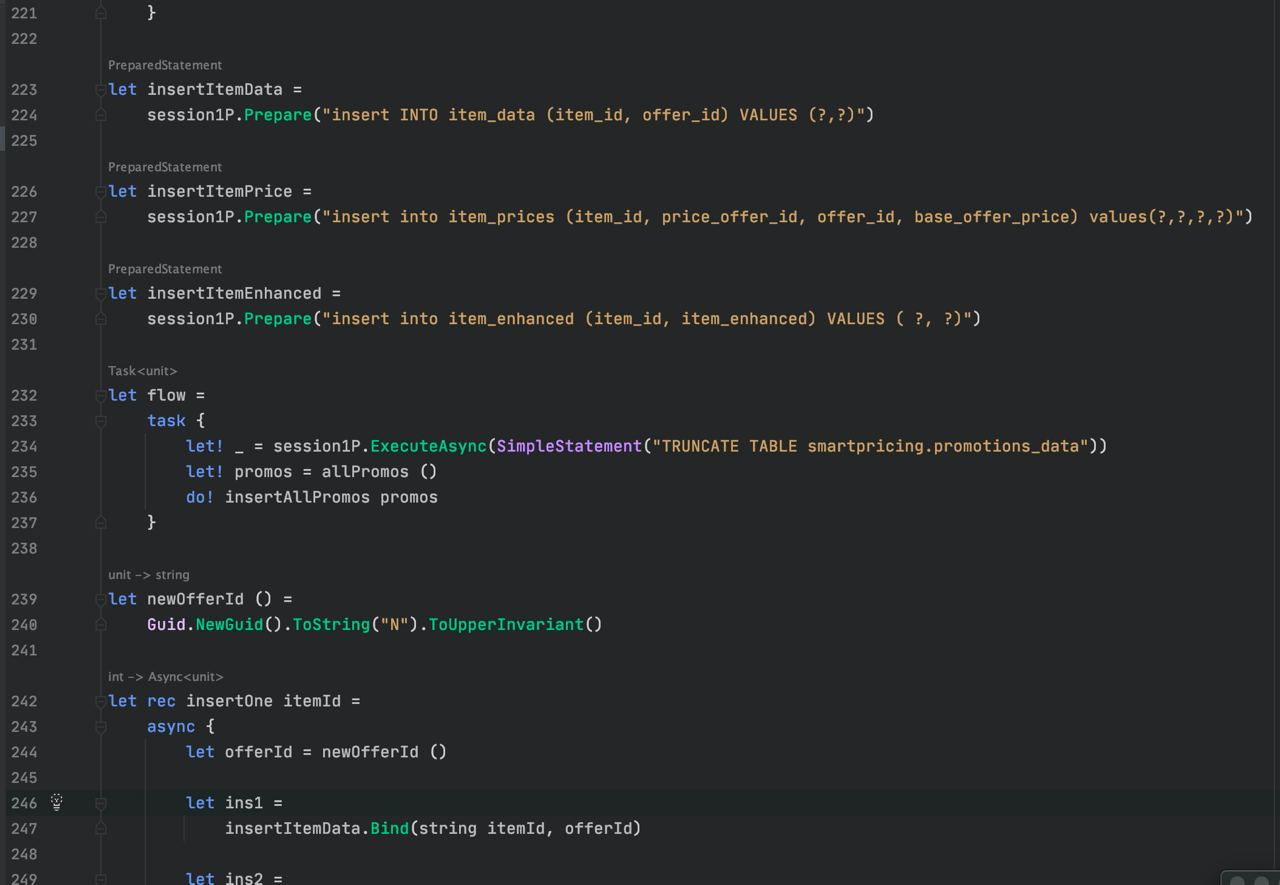Viewport: 1280px width, 885px height.
Task: Click the 'unit -> string' type hint
Action: point(148,575)
